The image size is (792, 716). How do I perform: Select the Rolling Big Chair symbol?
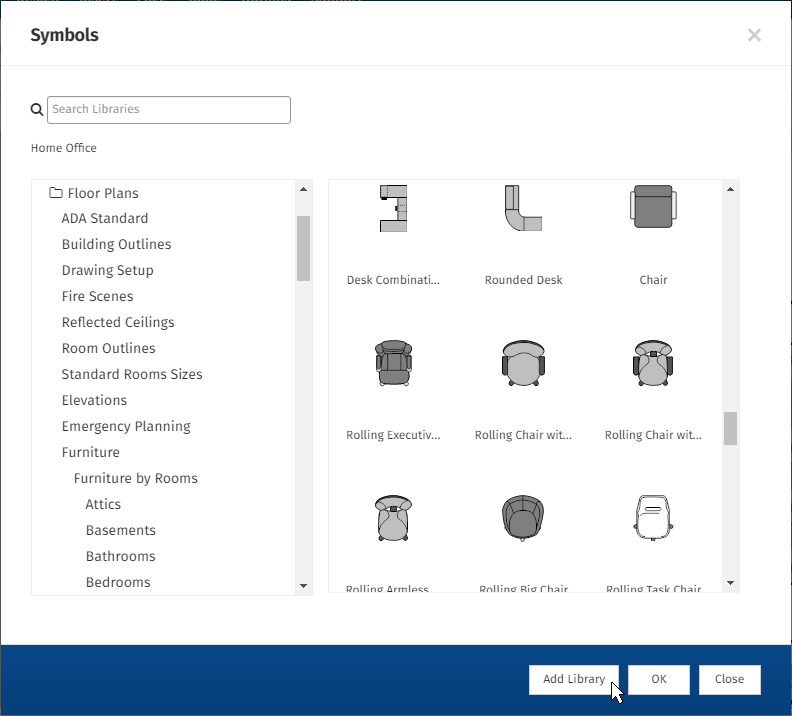point(523,518)
